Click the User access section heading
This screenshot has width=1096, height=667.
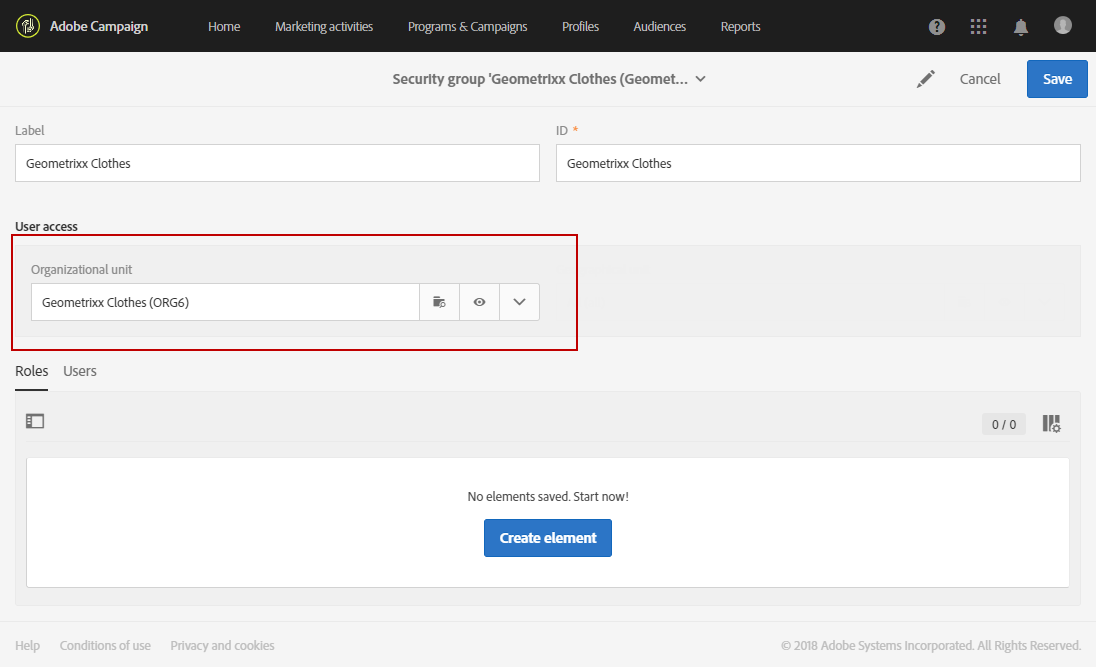pyautogui.click(x=46, y=227)
